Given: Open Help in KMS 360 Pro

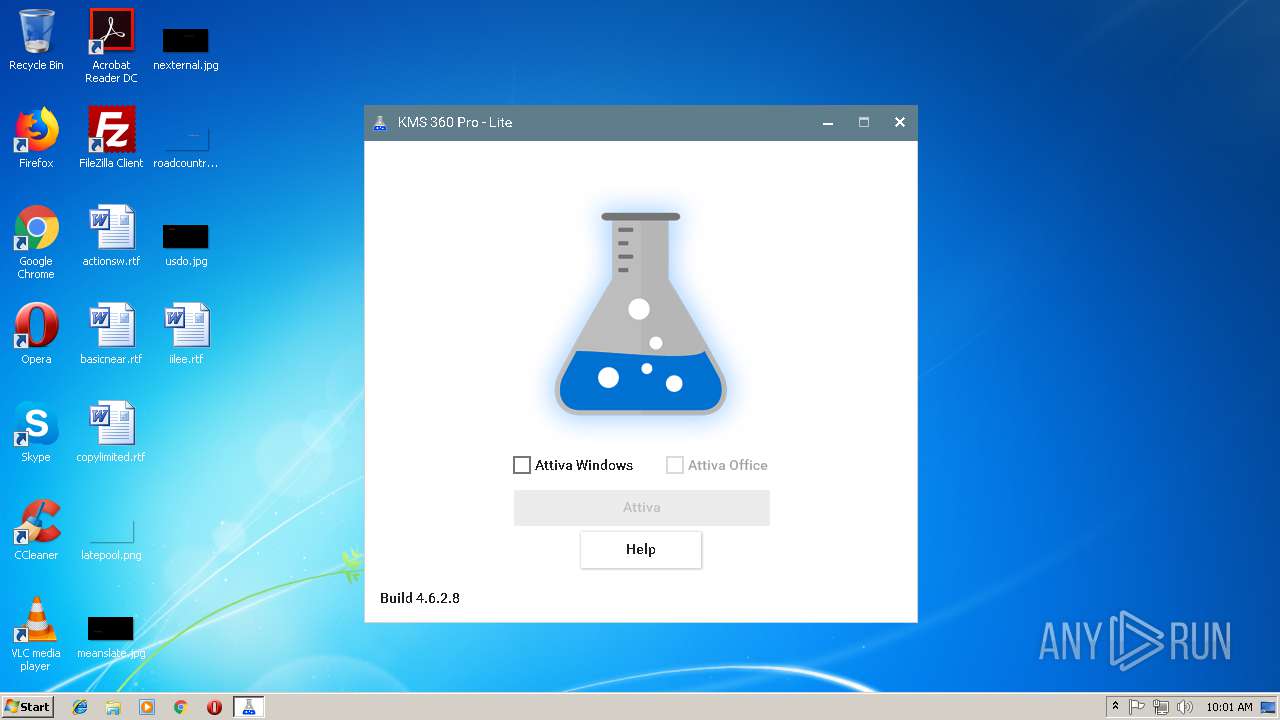Looking at the screenshot, I should click(x=641, y=549).
